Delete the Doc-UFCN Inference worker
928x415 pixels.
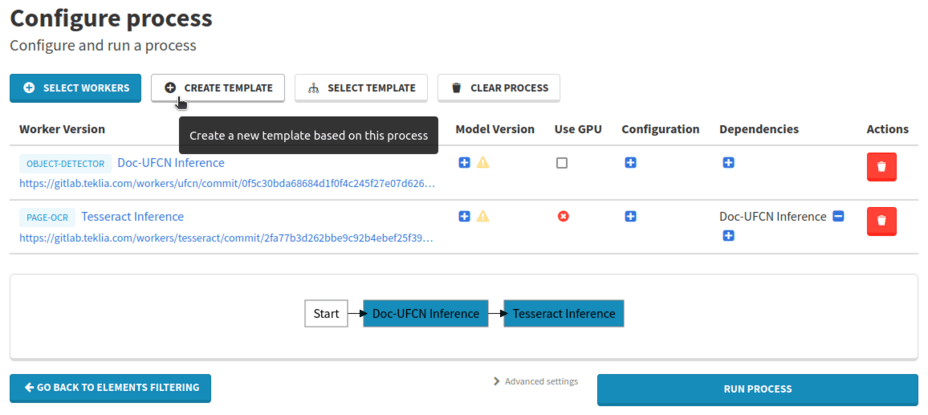click(x=881, y=167)
